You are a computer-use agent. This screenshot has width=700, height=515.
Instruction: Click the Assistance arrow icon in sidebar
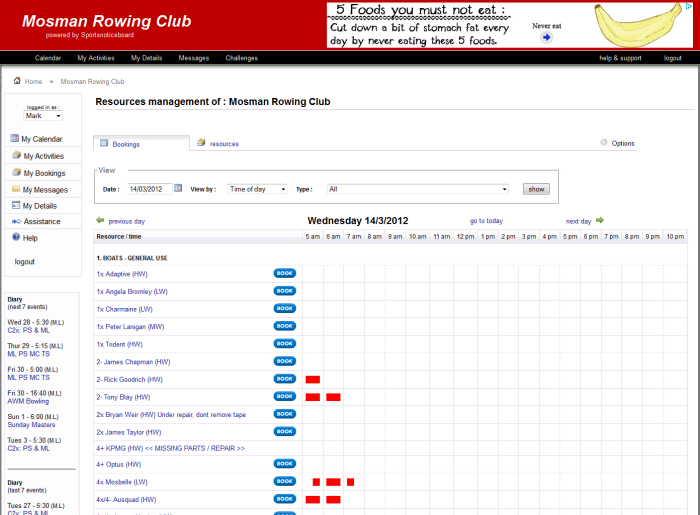(x=17, y=221)
